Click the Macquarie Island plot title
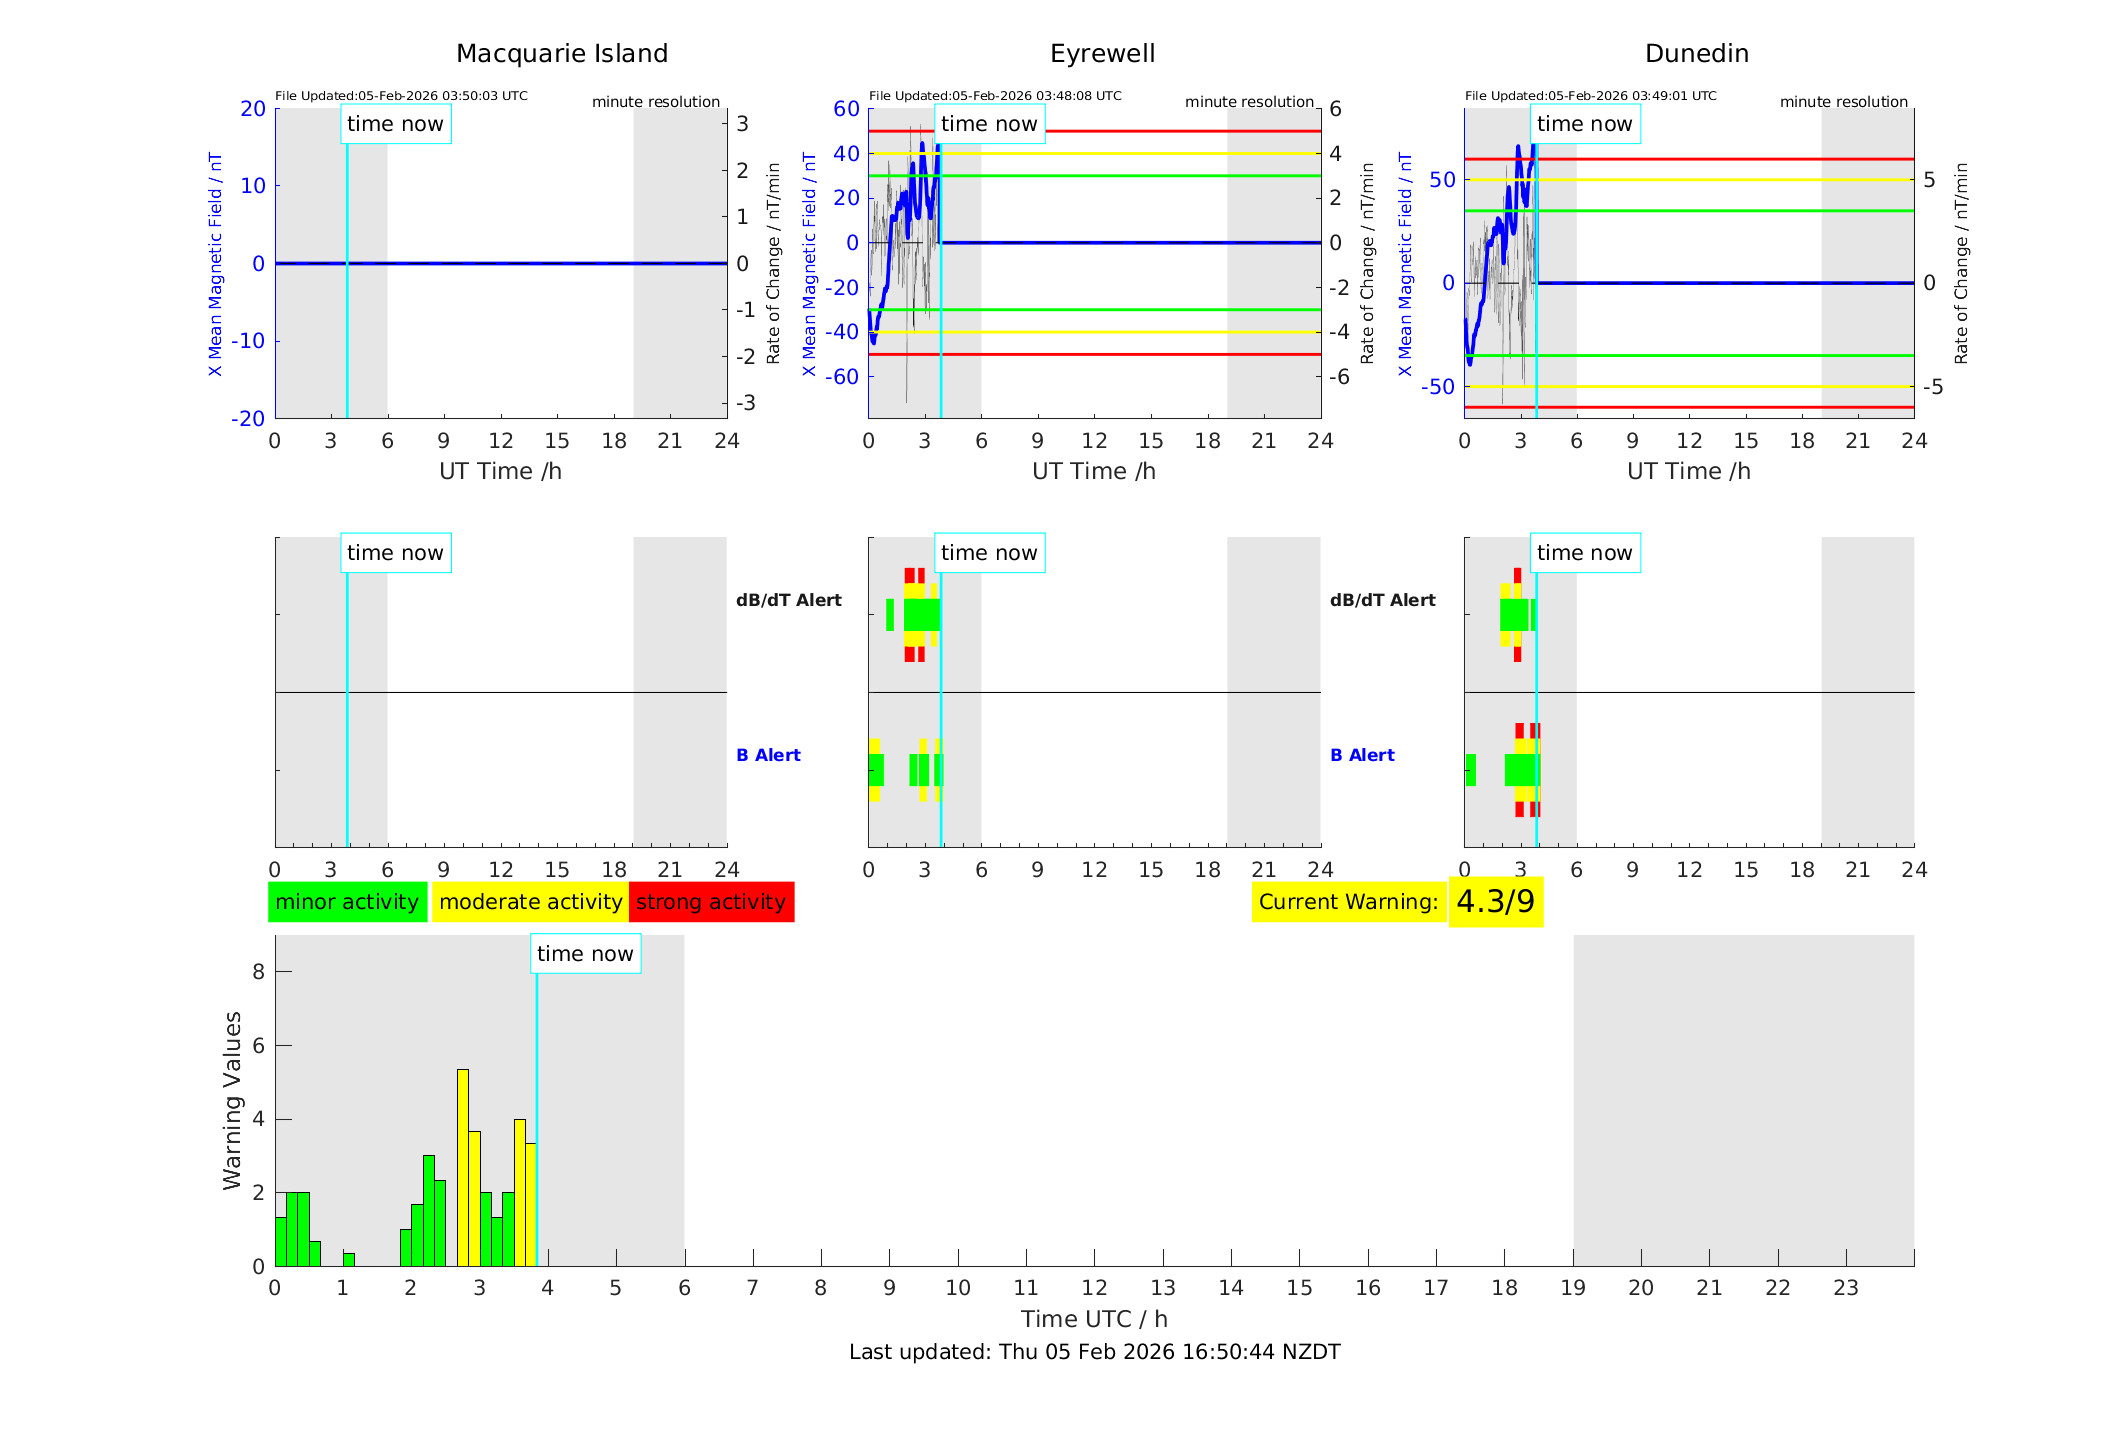The image size is (2117, 1437). [561, 54]
